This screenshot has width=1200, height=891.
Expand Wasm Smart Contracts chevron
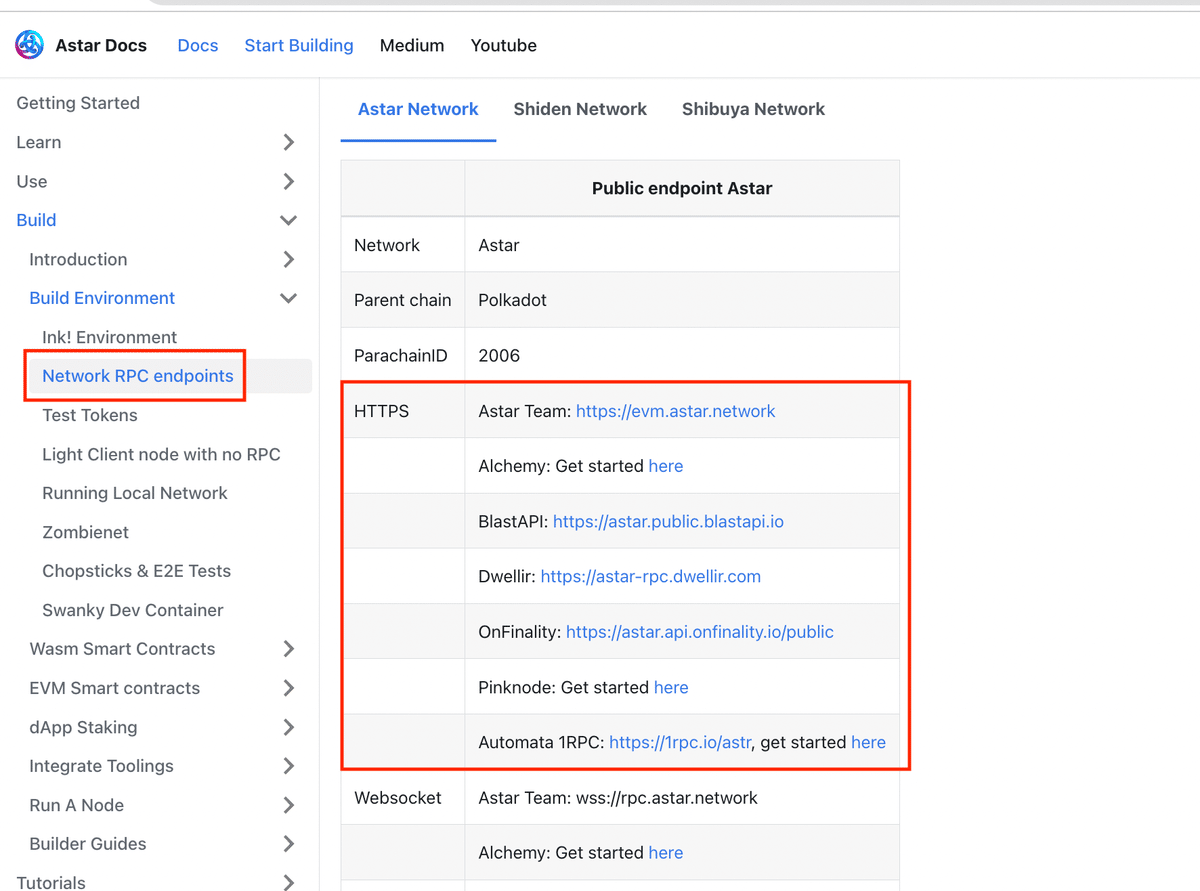click(x=288, y=649)
